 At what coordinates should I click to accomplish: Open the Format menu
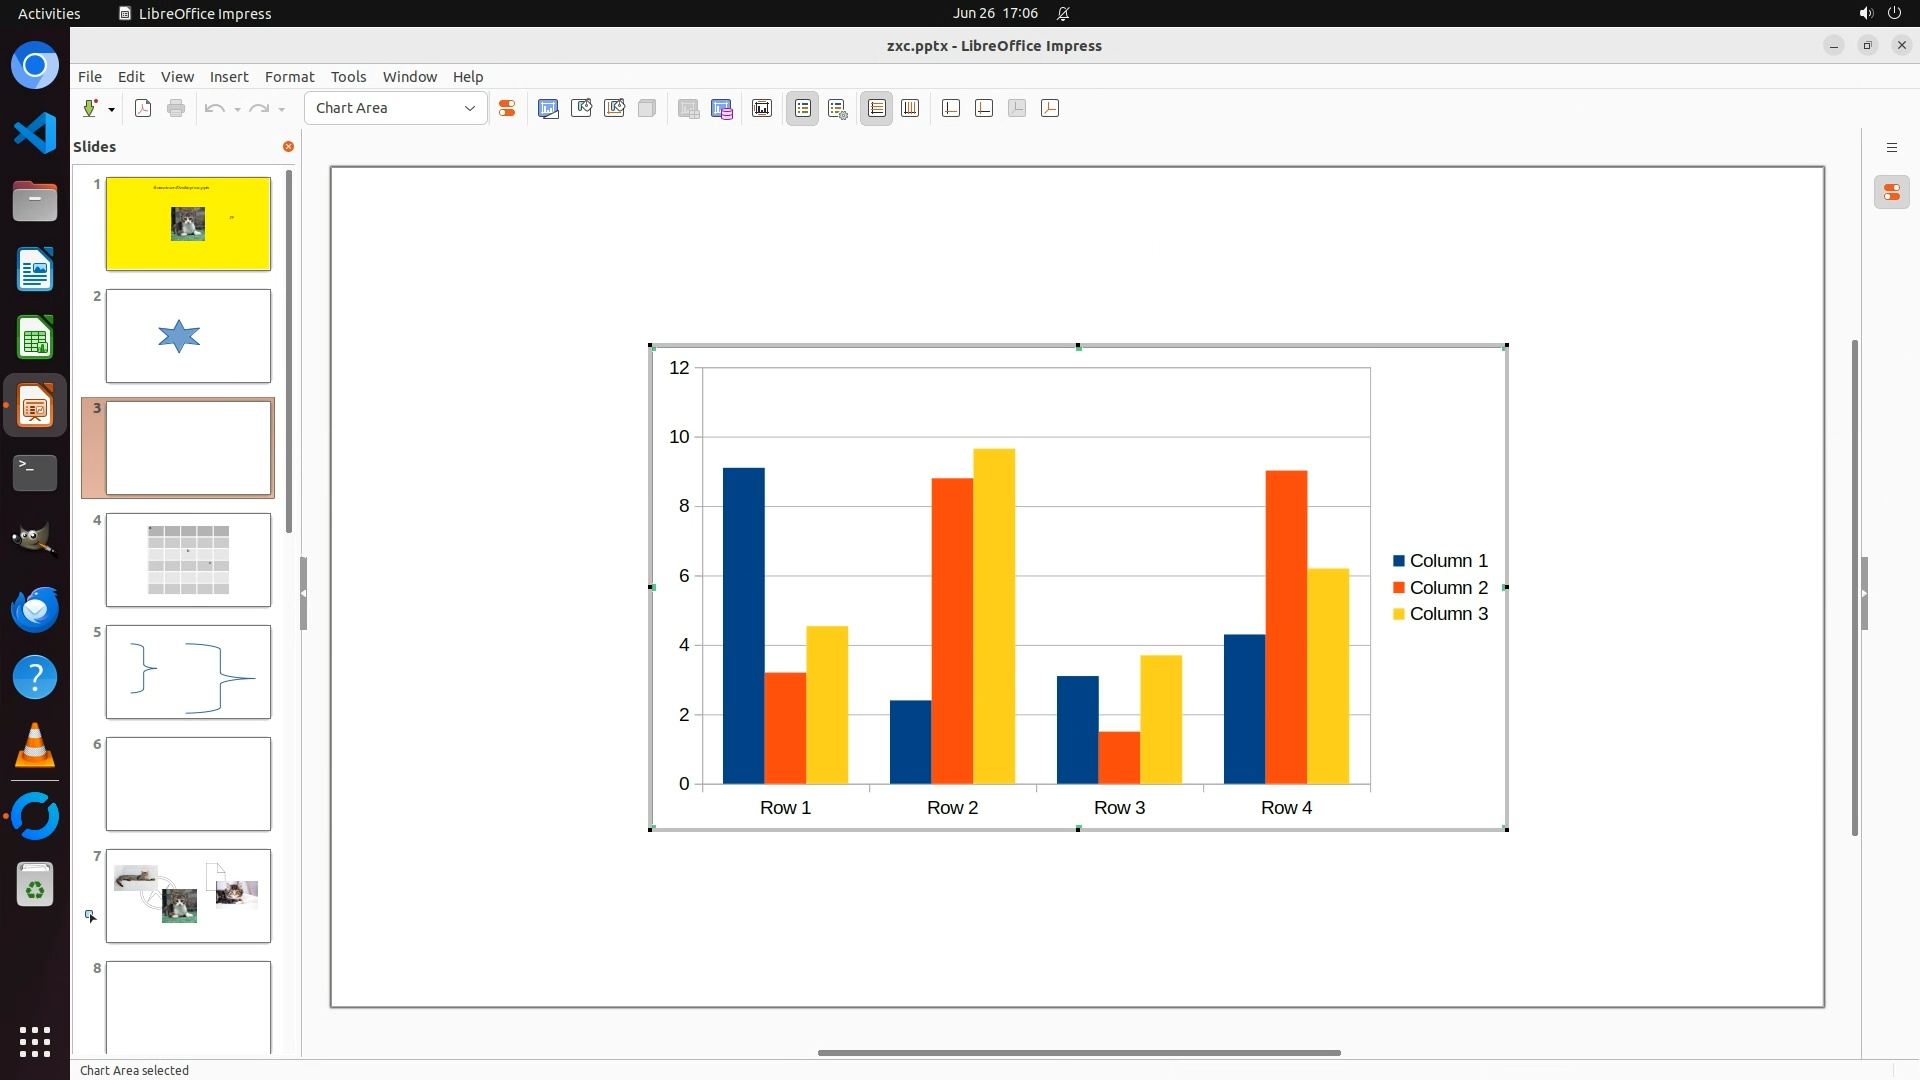tap(289, 77)
